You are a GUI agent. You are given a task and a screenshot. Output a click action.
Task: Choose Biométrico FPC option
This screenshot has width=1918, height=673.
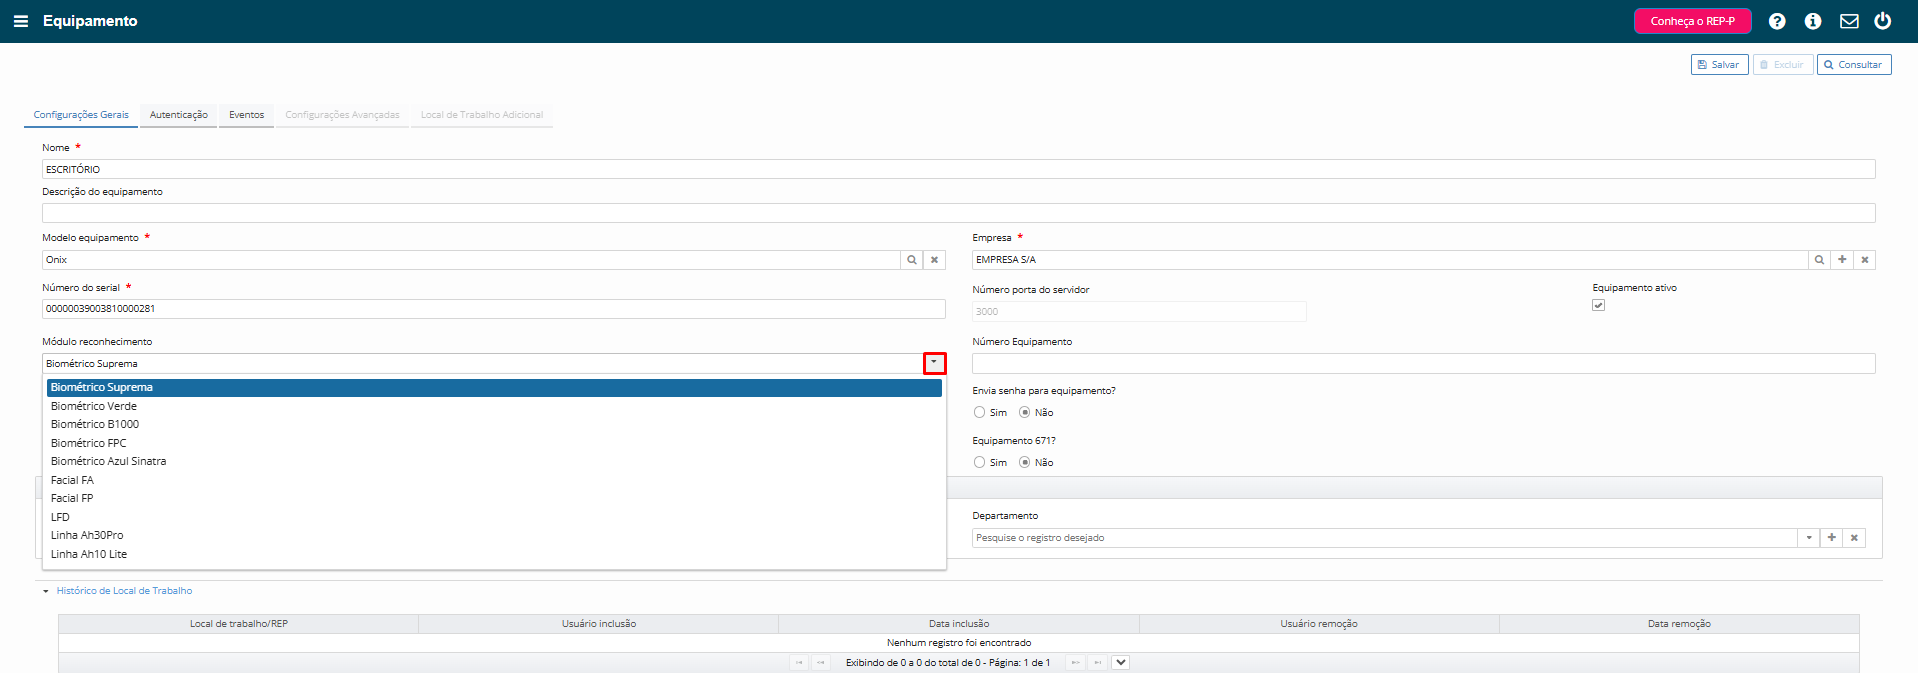494,443
